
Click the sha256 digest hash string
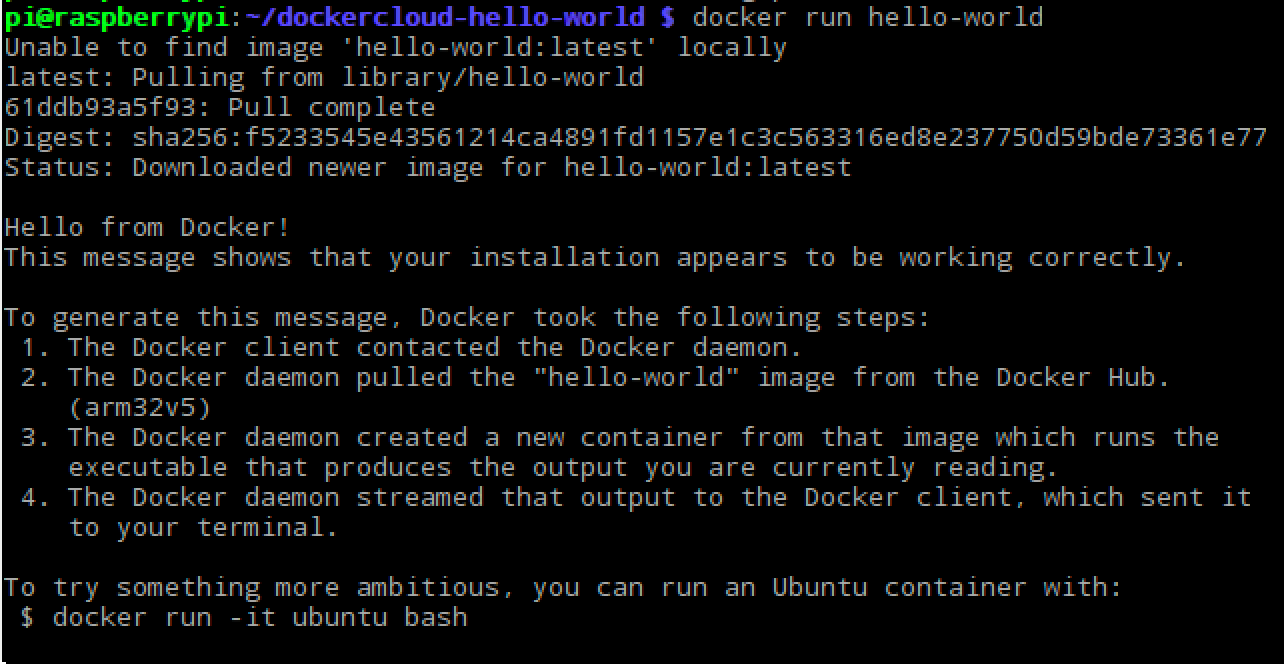coord(700,137)
